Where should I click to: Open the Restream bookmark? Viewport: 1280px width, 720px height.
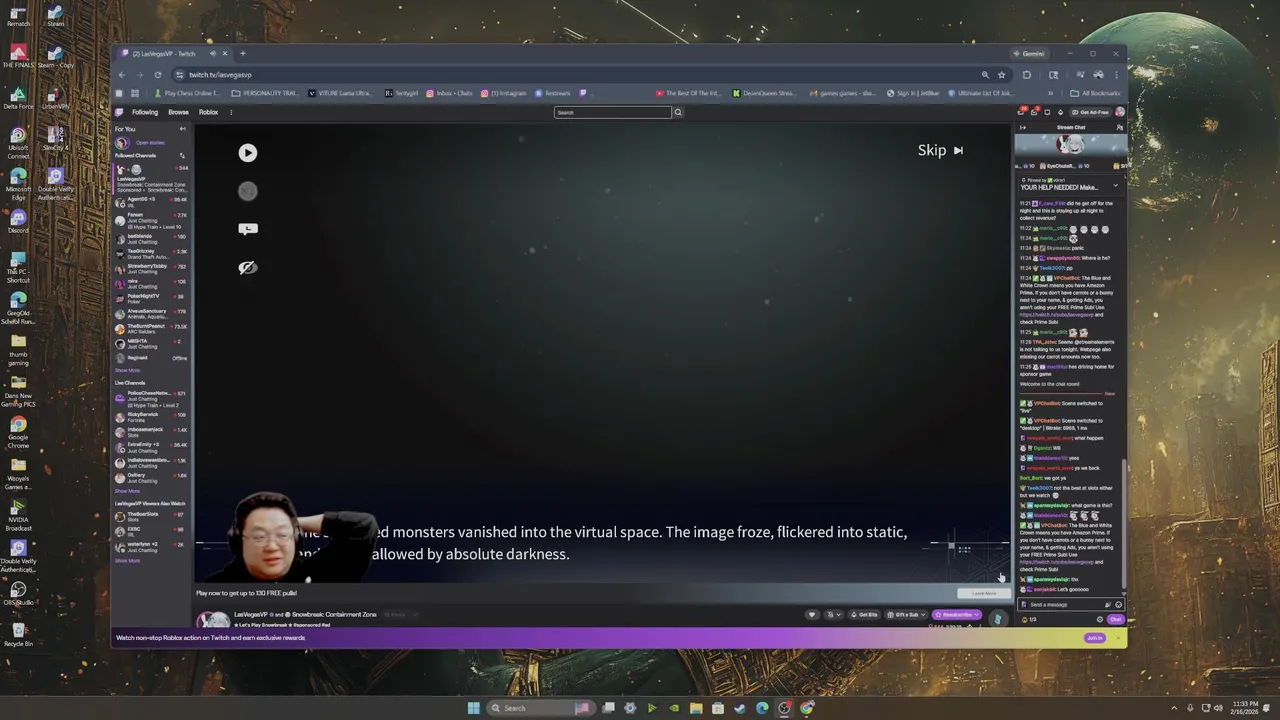click(x=553, y=93)
